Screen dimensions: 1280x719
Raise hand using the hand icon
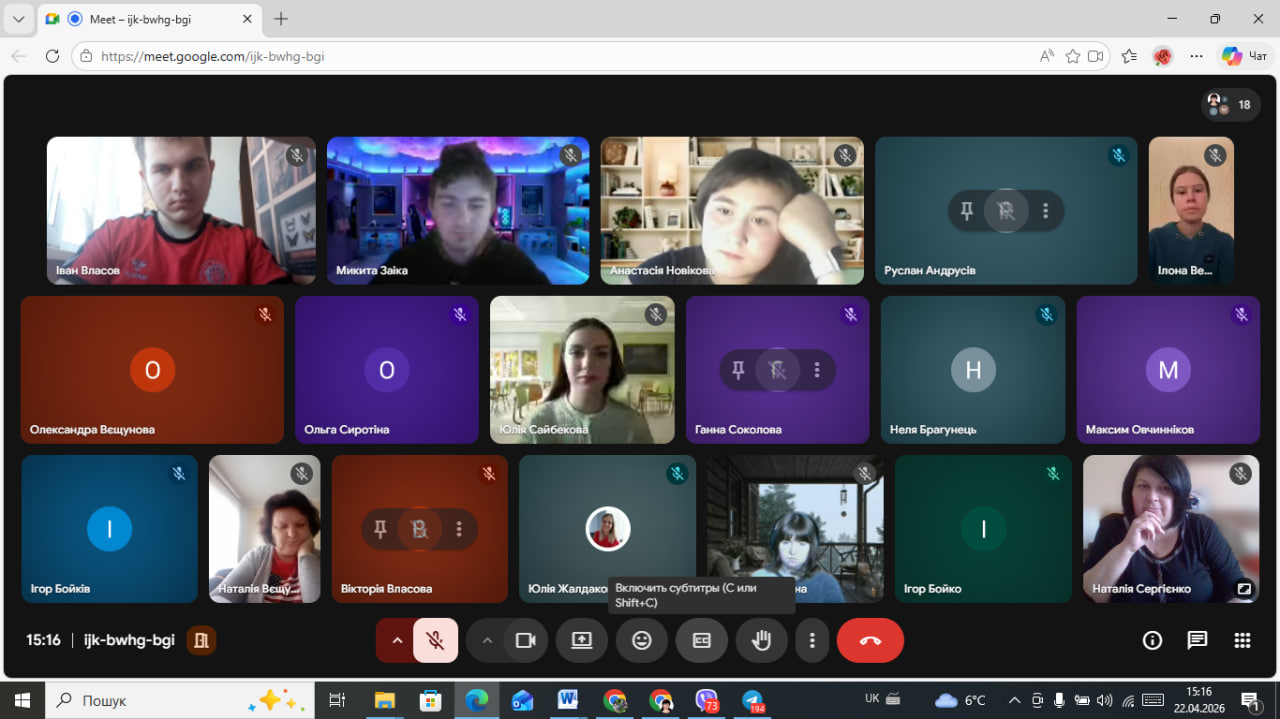click(x=761, y=640)
